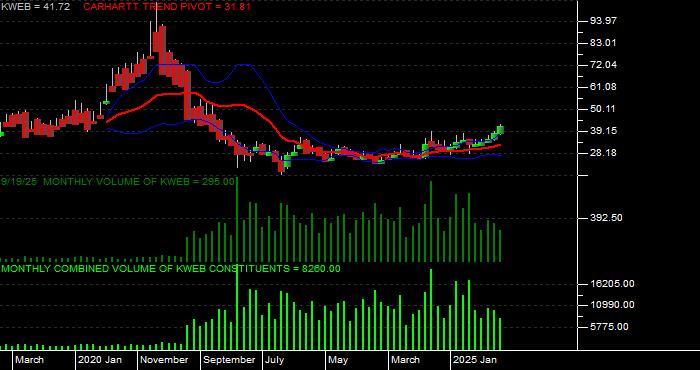Select the 28.18 price axis value
700x370 pixels.
coord(602,153)
